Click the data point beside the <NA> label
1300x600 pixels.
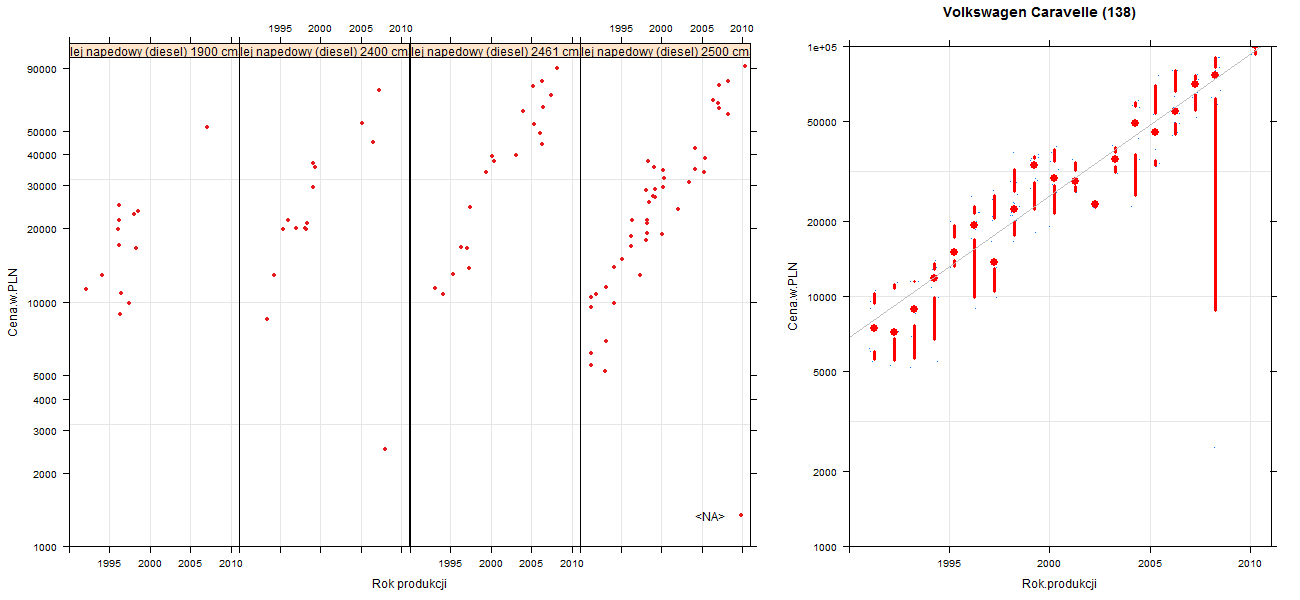[x=741, y=515]
